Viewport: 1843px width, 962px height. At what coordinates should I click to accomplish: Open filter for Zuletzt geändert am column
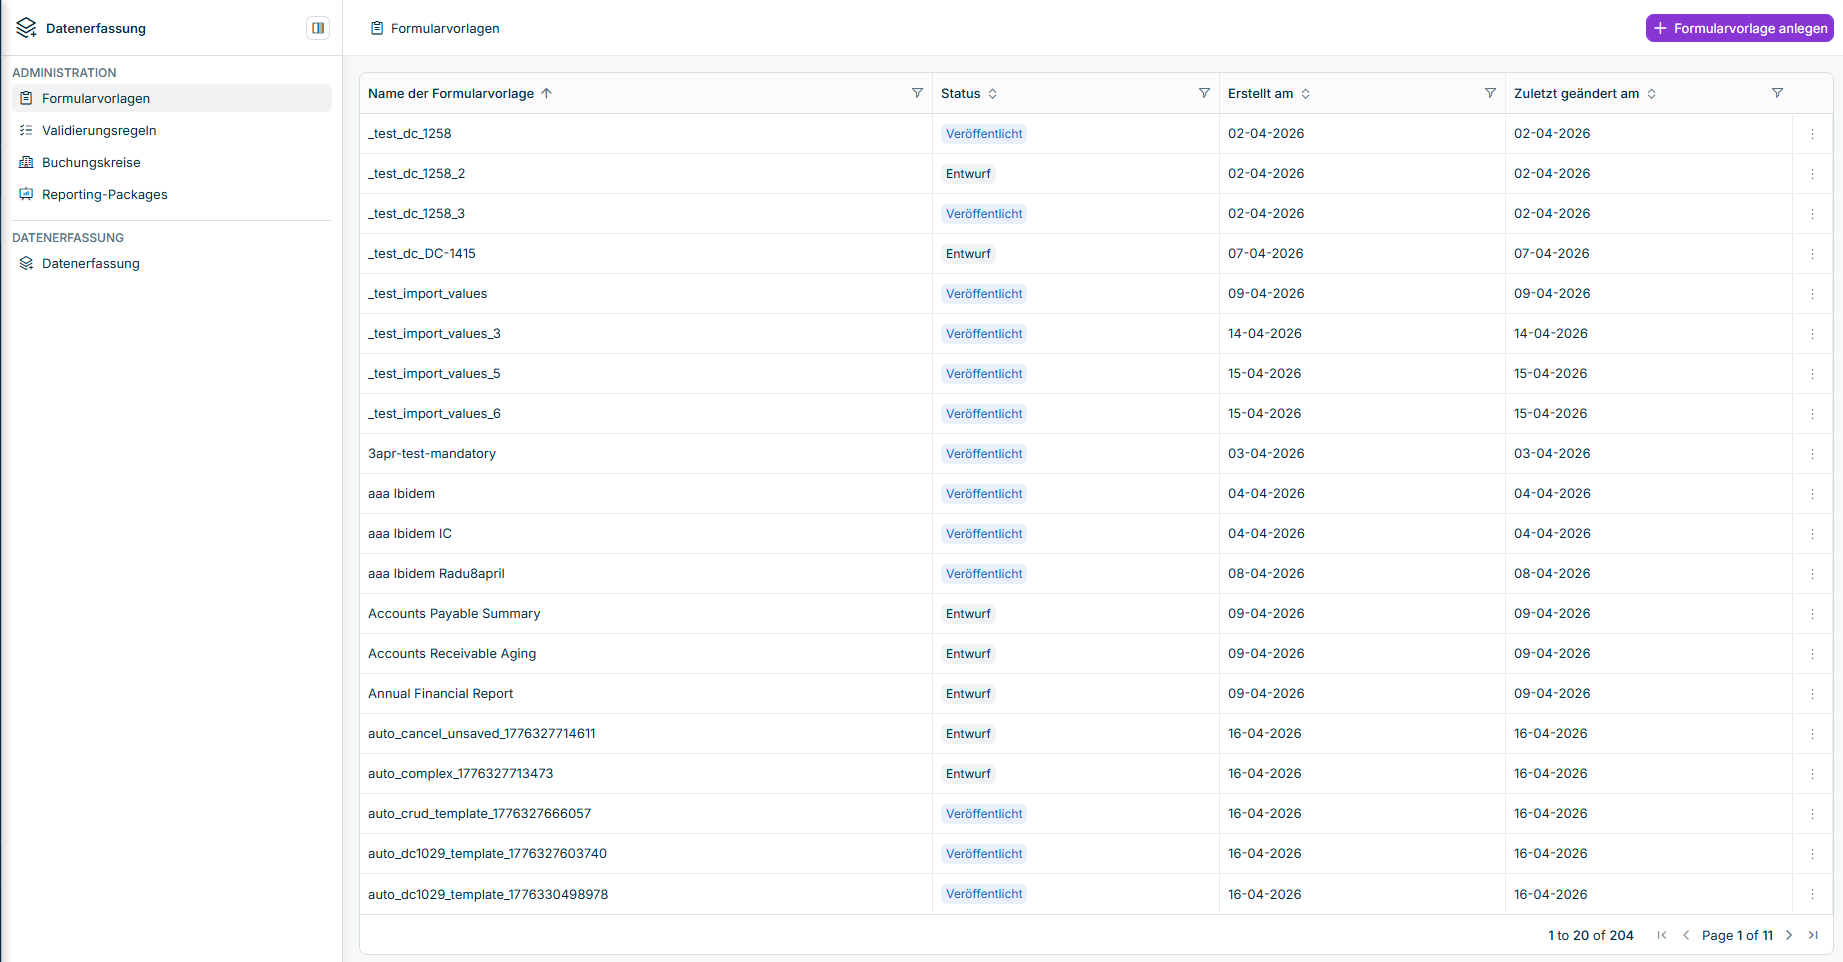pyautogui.click(x=1777, y=93)
